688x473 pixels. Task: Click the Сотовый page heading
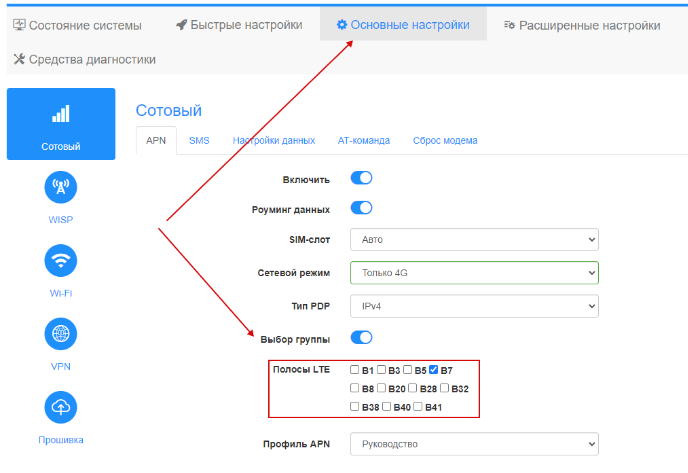[x=168, y=111]
